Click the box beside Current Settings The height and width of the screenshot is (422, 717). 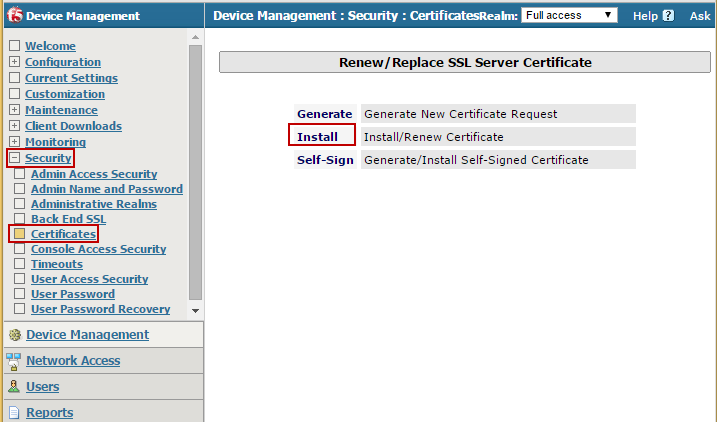(x=14, y=78)
